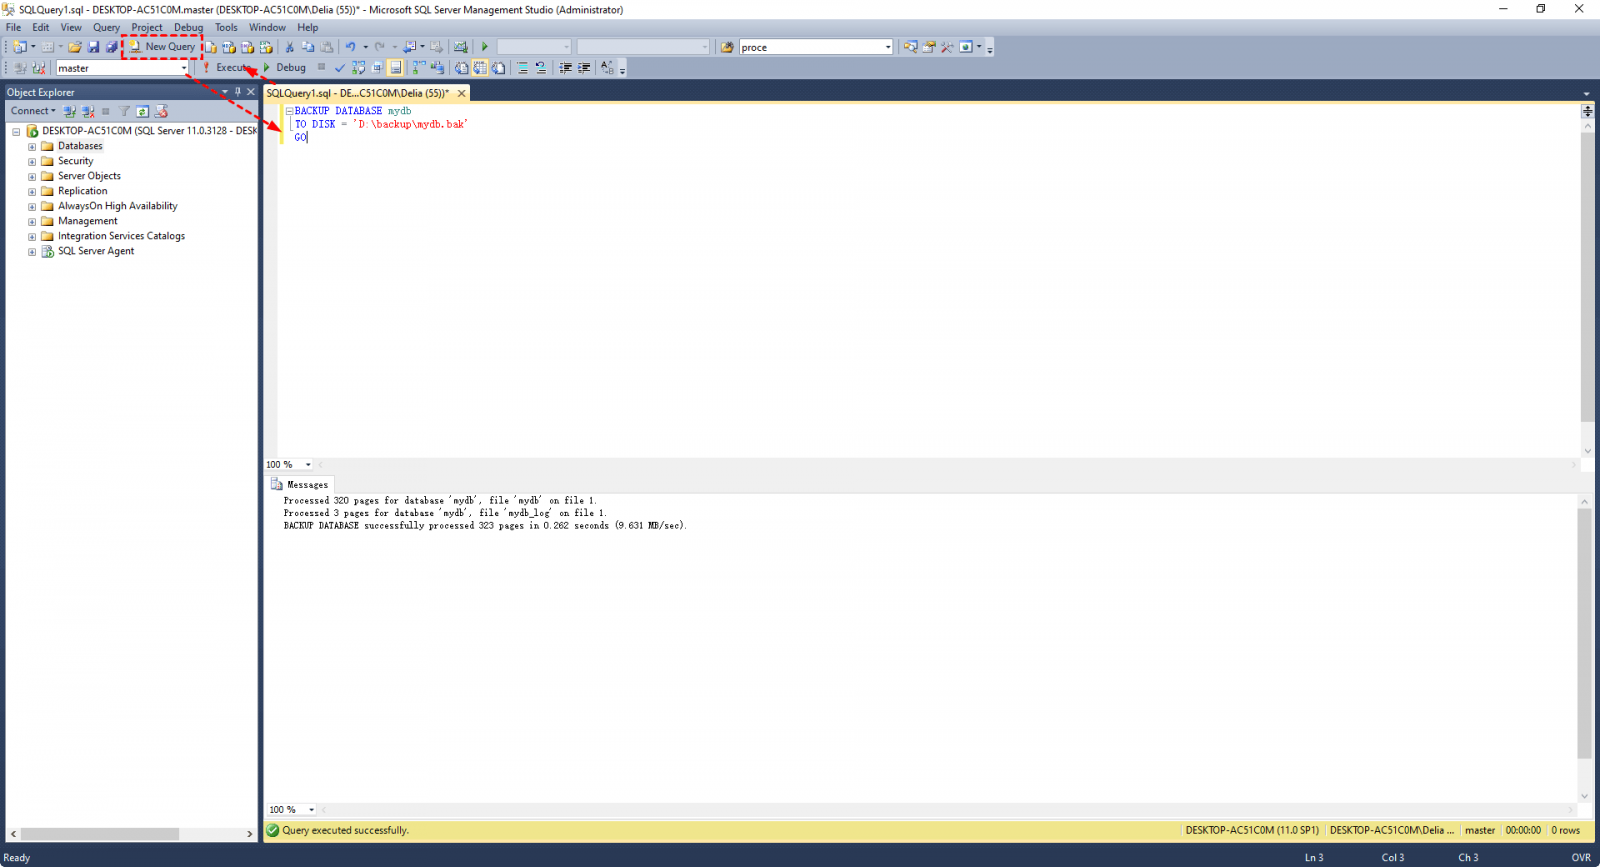This screenshot has height=867, width=1600.
Task: Expand the Databases node
Action: coord(32,147)
